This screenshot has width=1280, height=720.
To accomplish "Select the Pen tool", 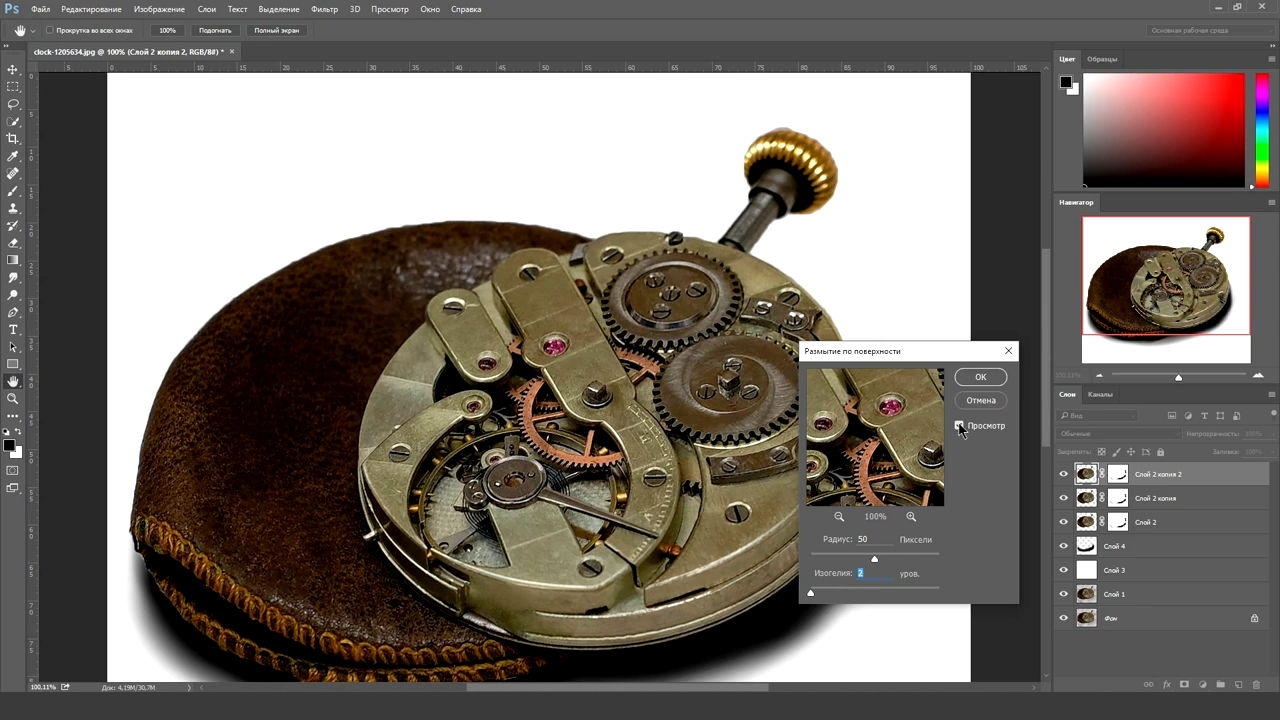I will 13,312.
